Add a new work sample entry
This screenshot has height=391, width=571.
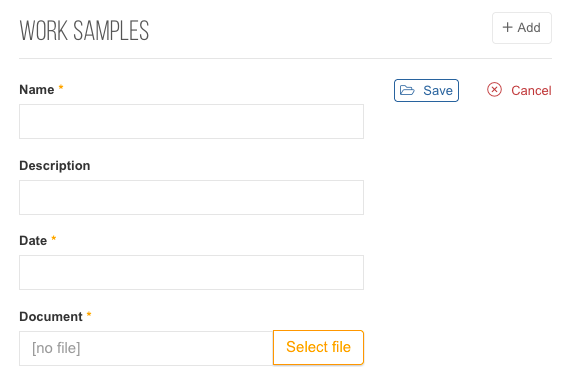pos(522,28)
